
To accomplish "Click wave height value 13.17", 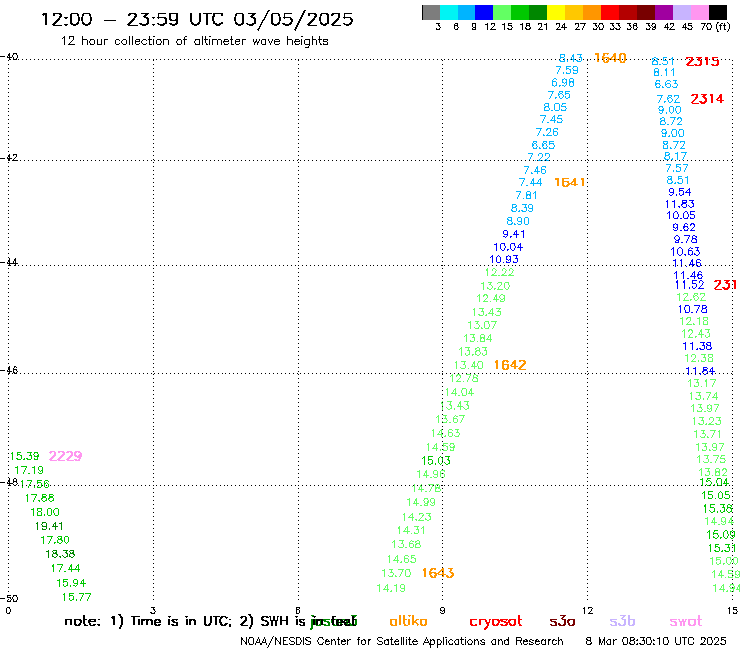I will [702, 383].
